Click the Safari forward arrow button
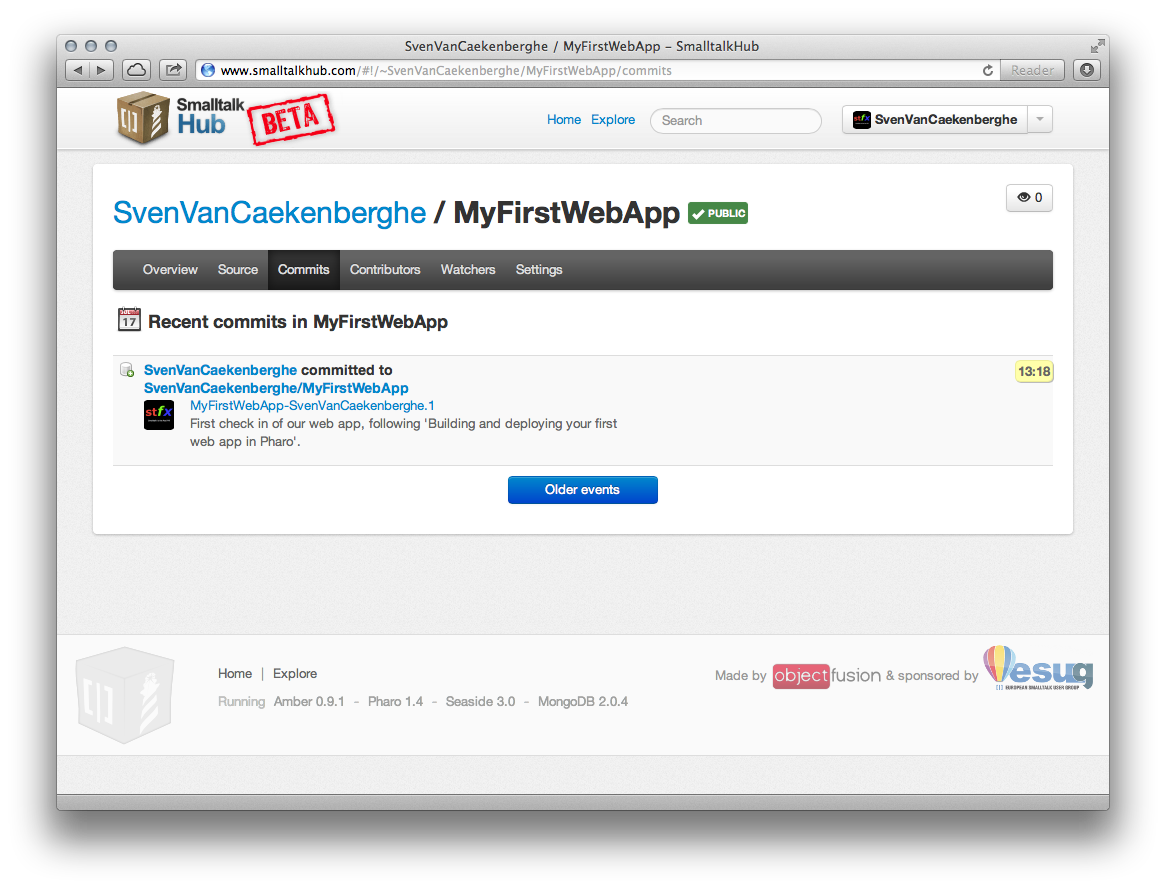Image resolution: width=1166 pixels, height=889 pixels. tap(101, 70)
